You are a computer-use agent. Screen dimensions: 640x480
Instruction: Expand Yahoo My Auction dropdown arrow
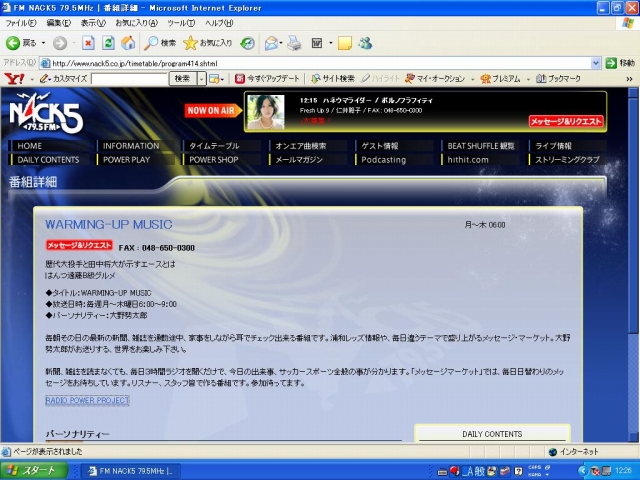pyautogui.click(x=472, y=79)
